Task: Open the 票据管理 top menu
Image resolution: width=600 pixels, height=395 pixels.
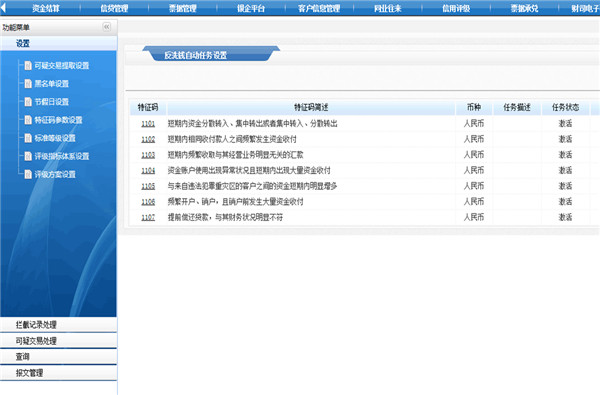Action: (x=183, y=8)
